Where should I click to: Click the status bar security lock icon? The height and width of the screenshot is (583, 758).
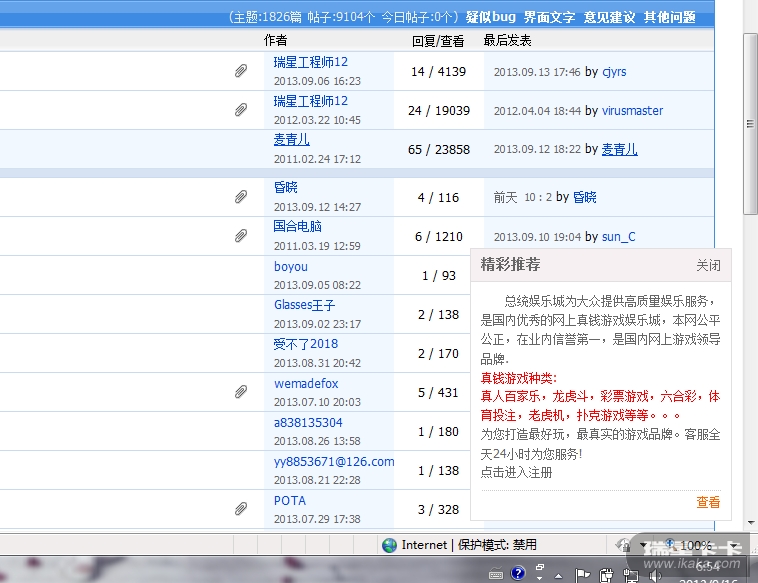coord(624,545)
